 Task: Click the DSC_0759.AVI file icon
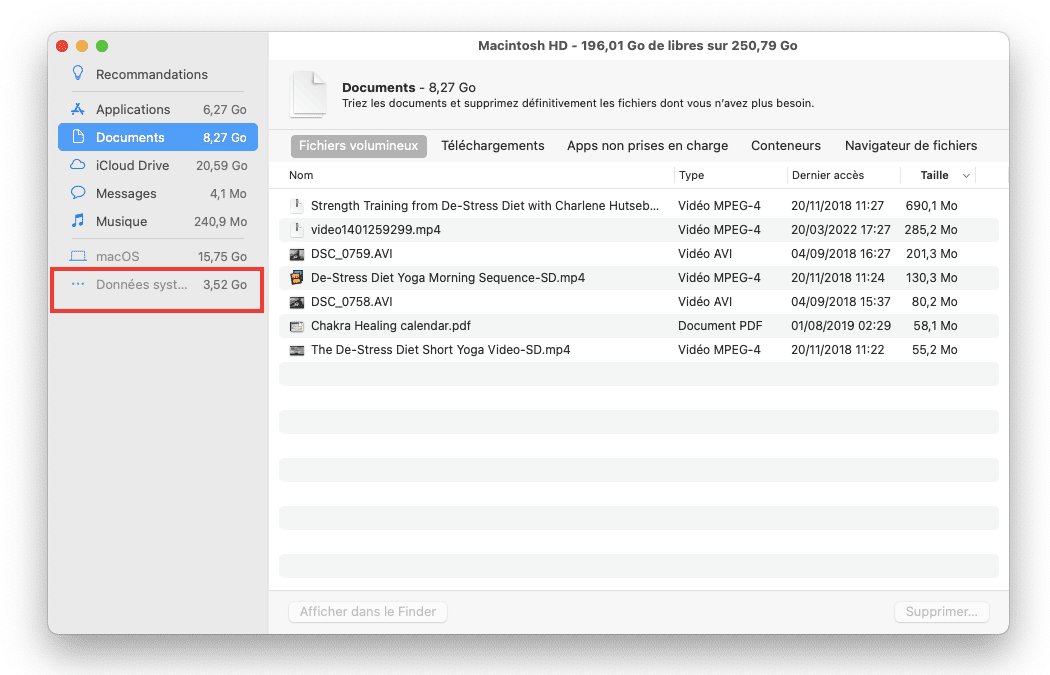click(x=296, y=254)
